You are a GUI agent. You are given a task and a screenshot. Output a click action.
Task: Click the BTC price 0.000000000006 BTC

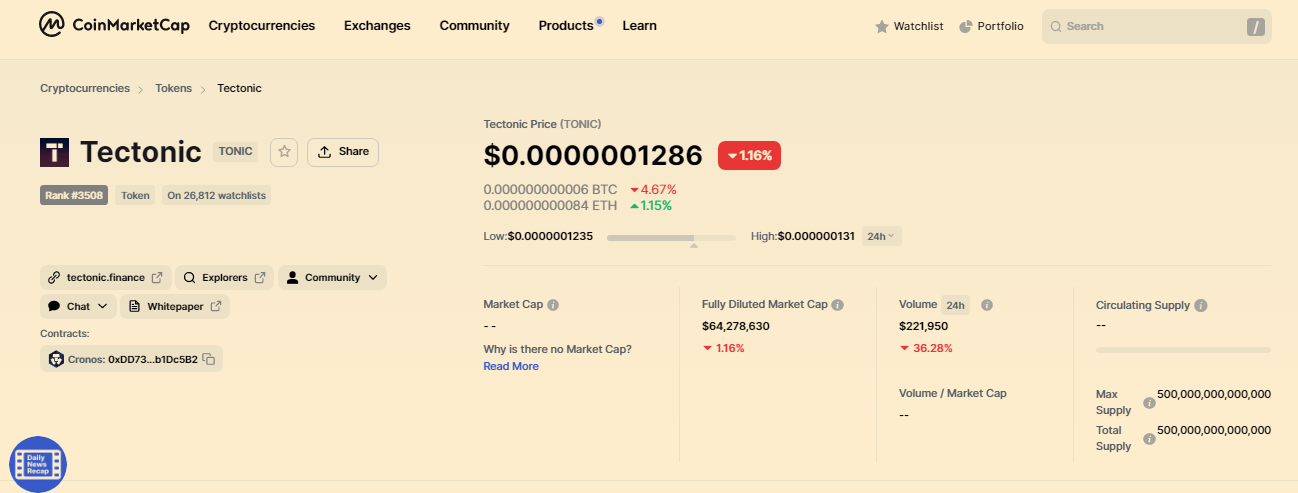click(550, 189)
